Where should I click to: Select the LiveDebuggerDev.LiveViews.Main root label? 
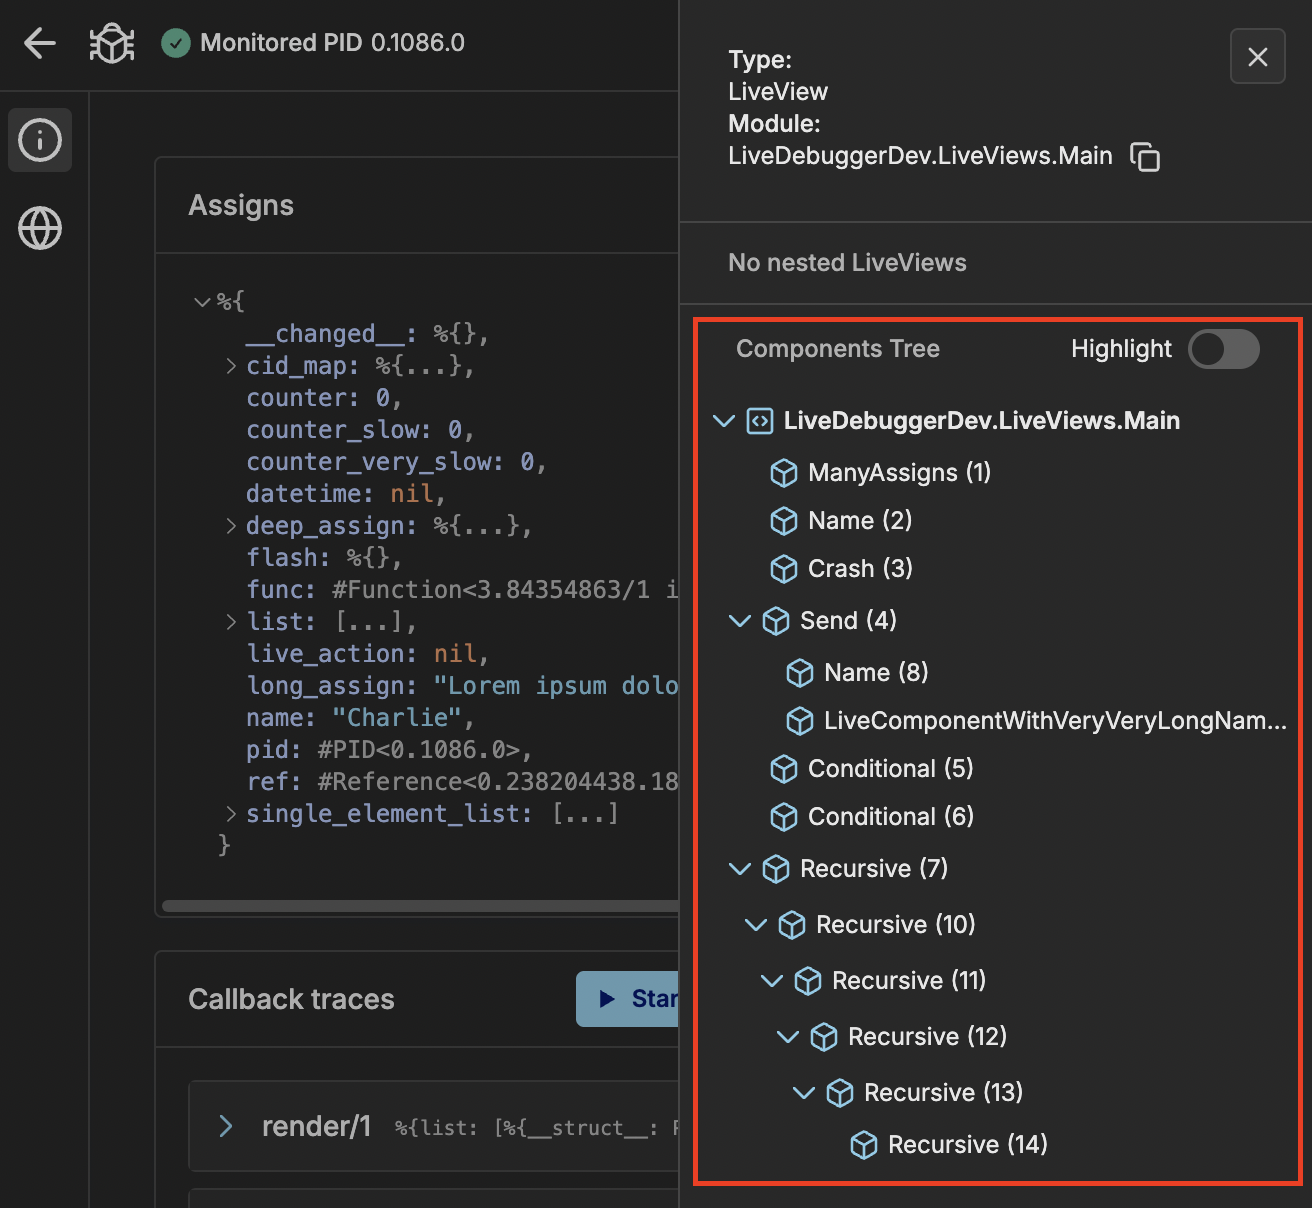click(982, 421)
